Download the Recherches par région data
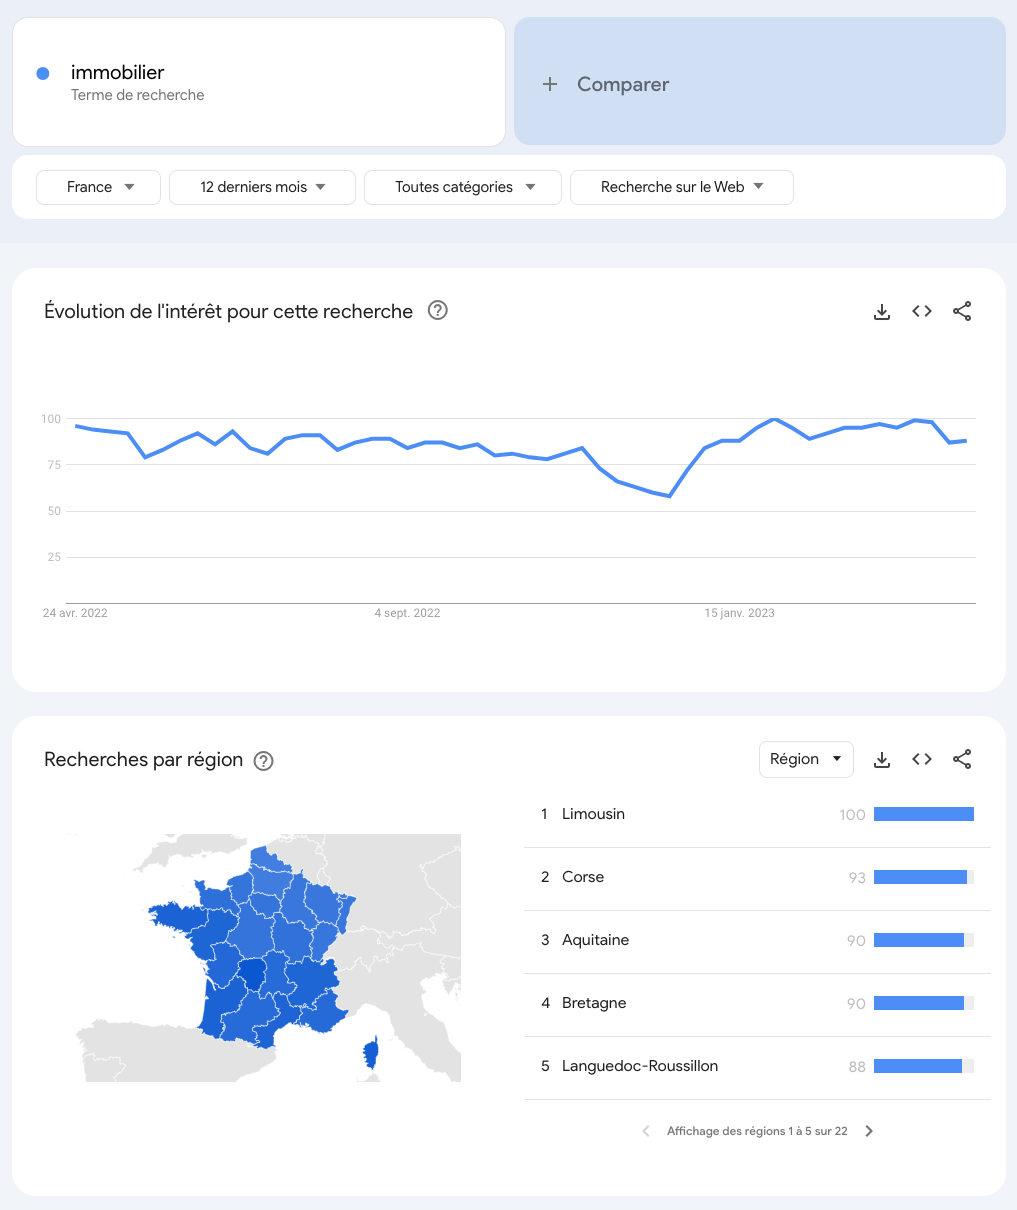The image size is (1017, 1210). (882, 760)
